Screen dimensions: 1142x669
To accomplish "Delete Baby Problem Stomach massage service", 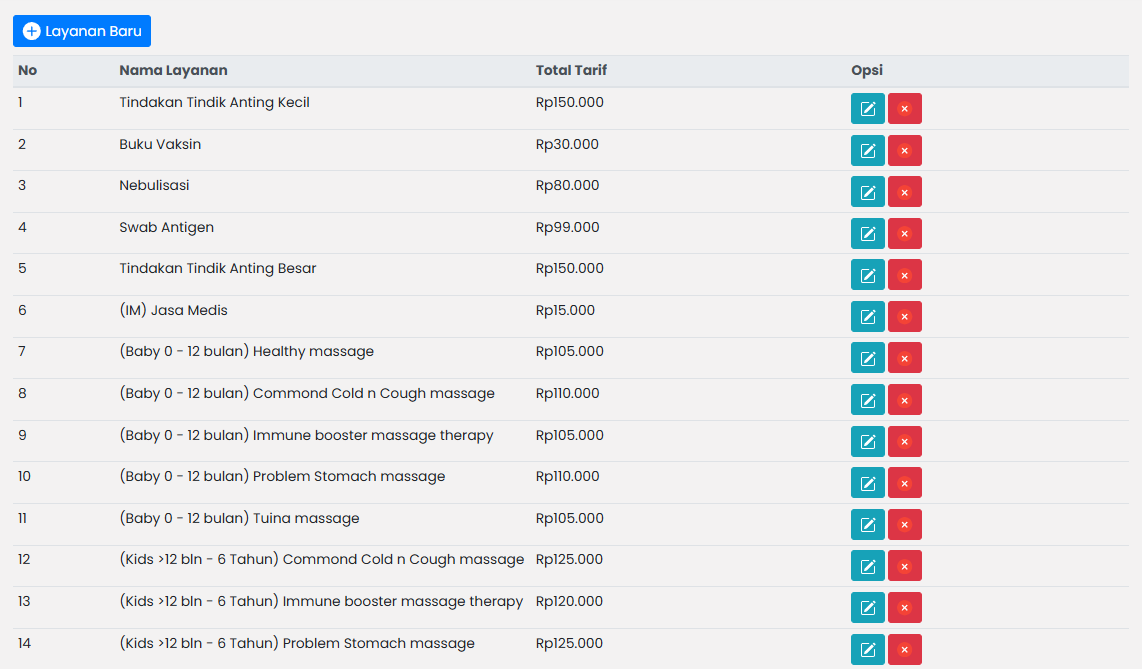I will [904, 483].
